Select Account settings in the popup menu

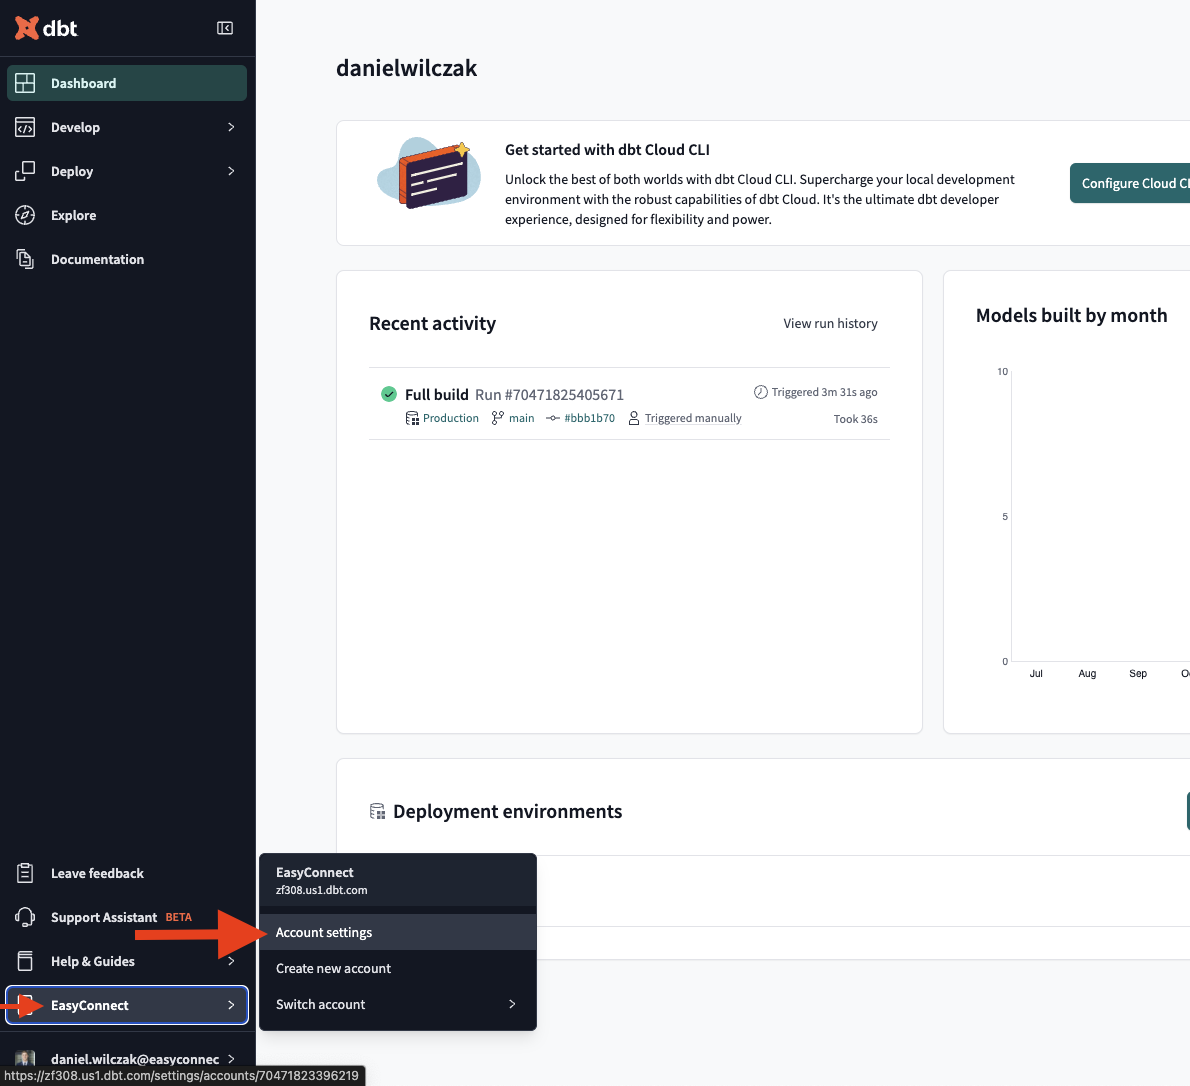398,932
